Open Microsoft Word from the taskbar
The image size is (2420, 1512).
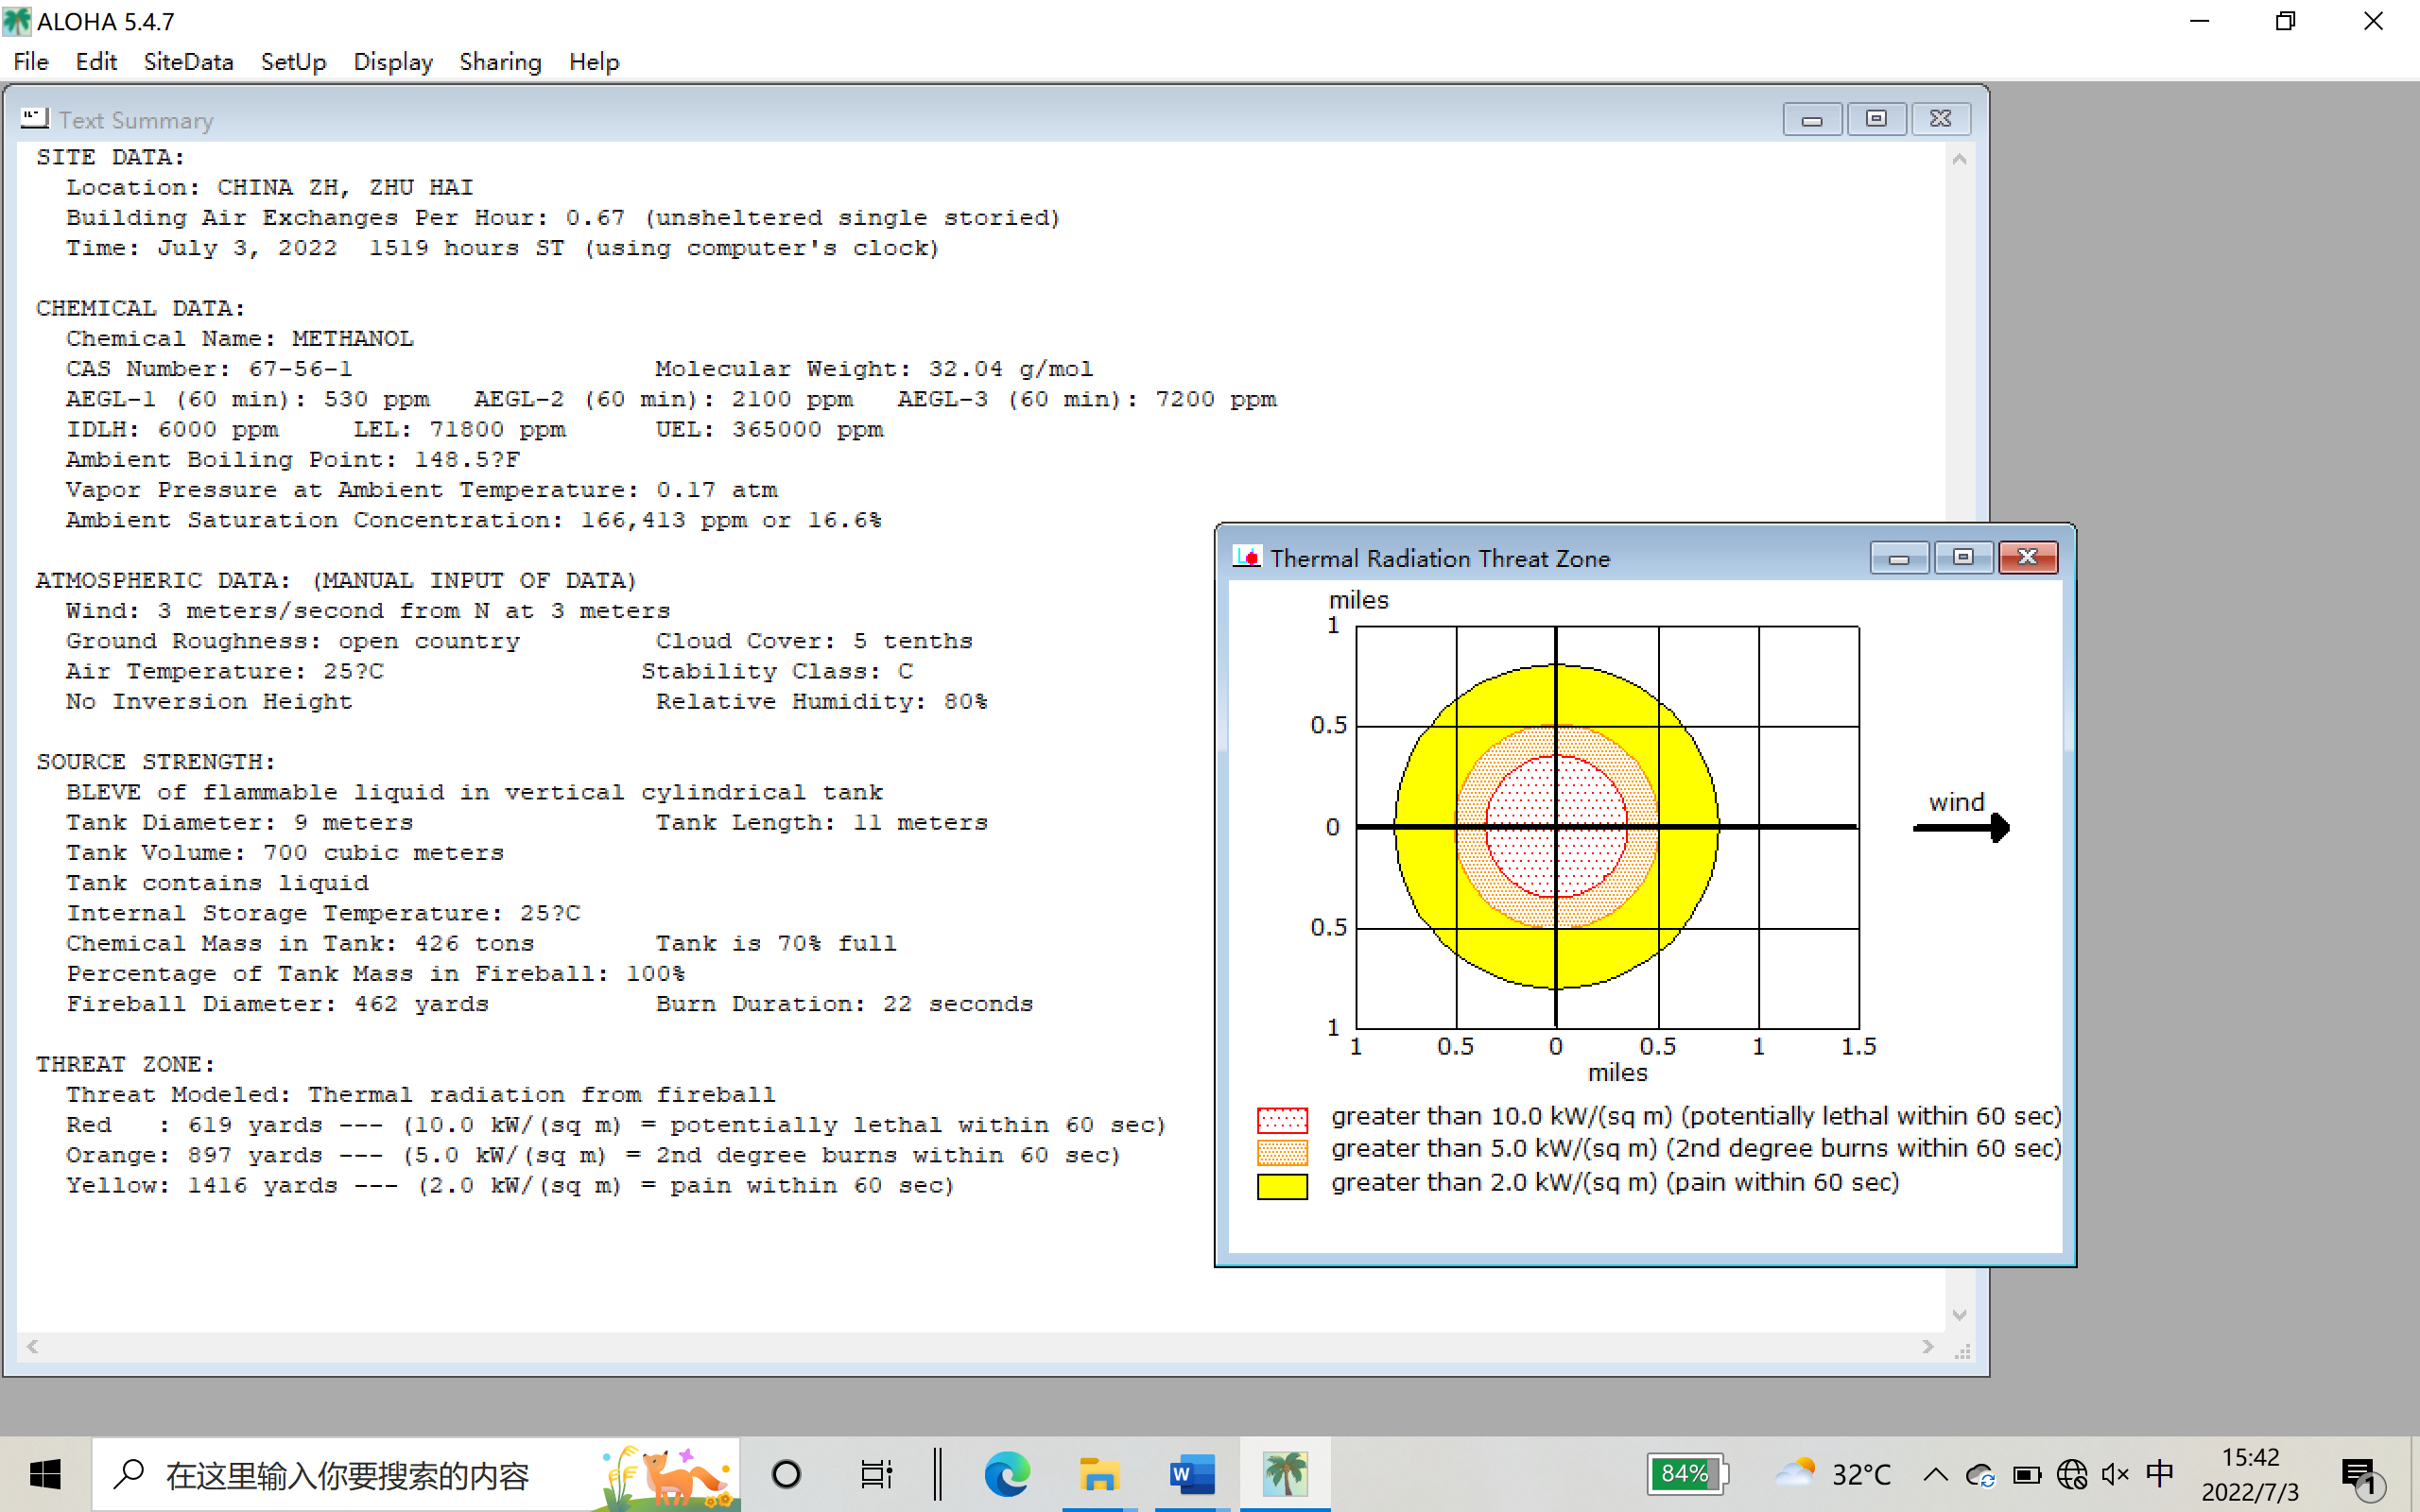[1192, 1474]
